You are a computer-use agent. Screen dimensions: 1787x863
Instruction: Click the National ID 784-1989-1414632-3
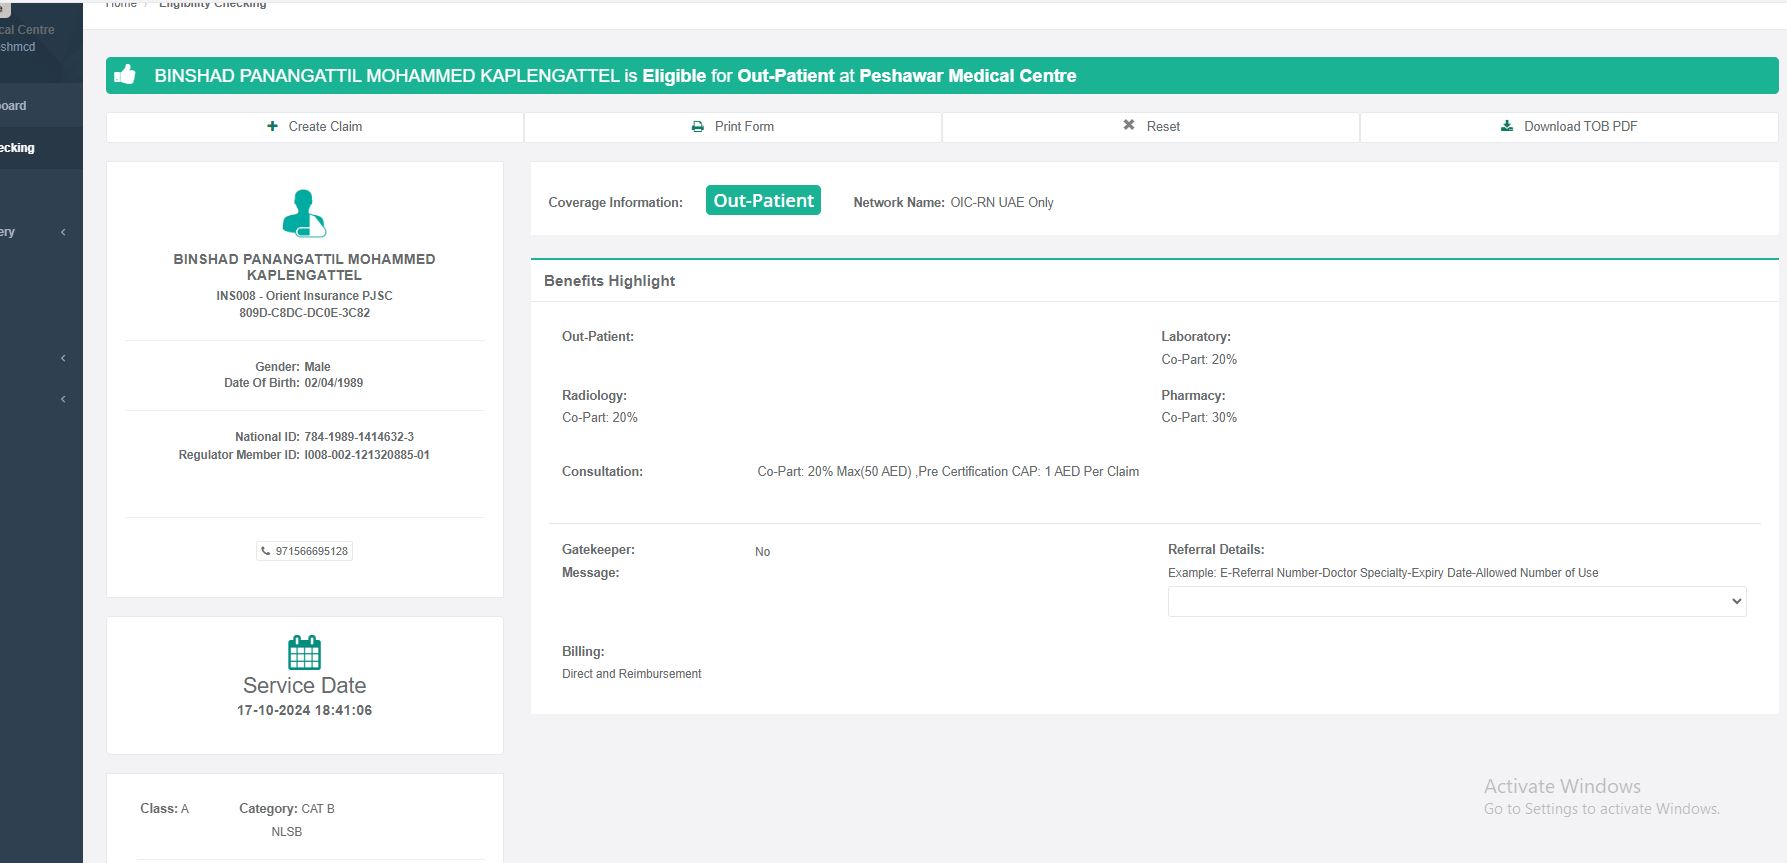tap(358, 437)
